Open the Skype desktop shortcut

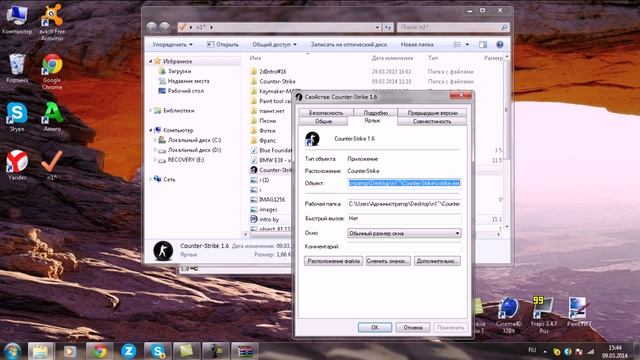coord(17,116)
